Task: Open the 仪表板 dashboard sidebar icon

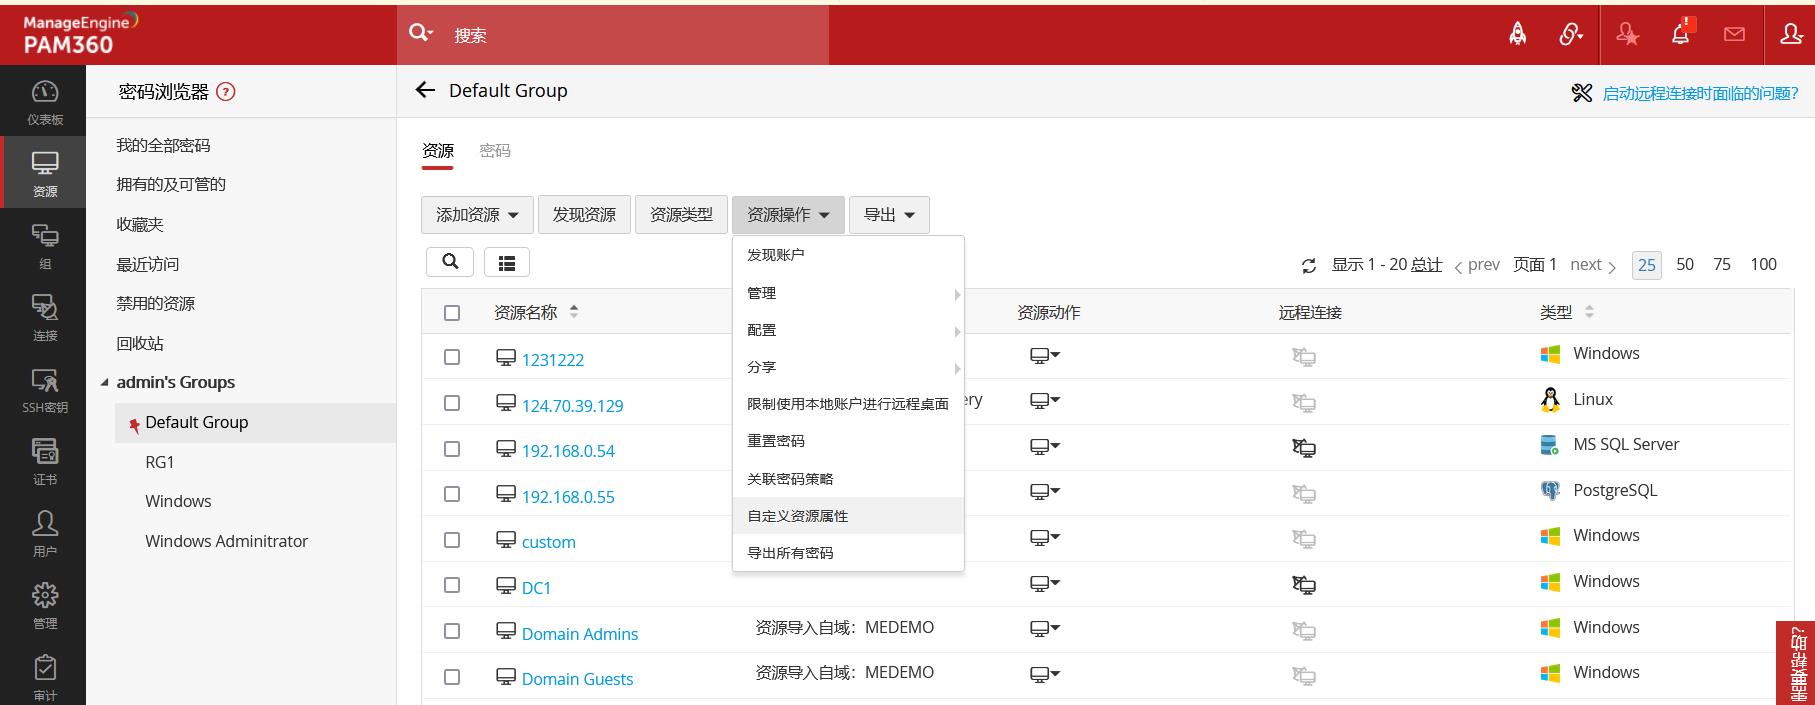Action: pos(44,102)
